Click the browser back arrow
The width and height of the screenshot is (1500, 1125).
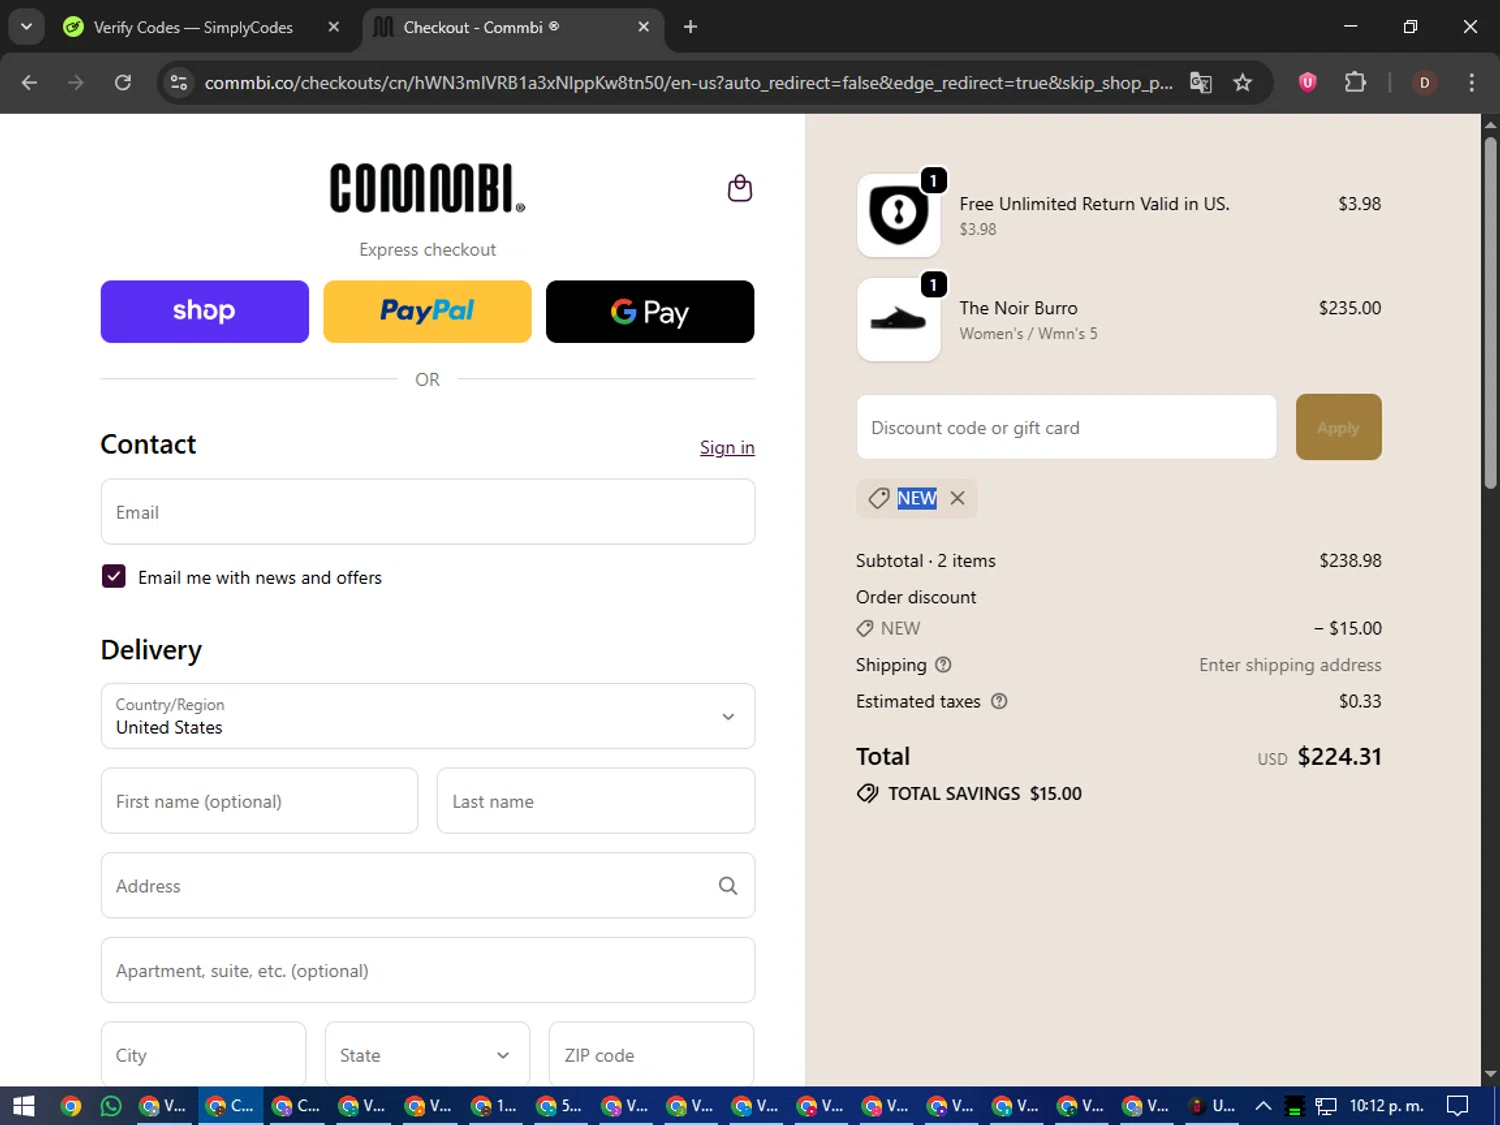click(x=29, y=83)
